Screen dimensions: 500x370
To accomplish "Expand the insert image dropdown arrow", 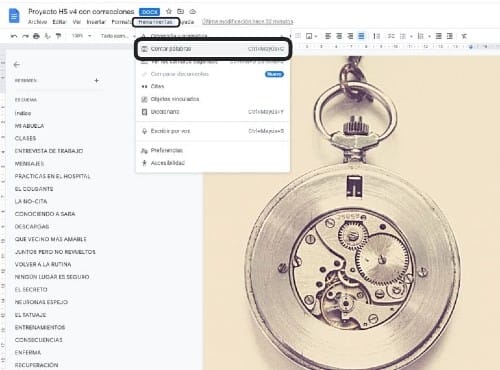I will click(x=316, y=36).
